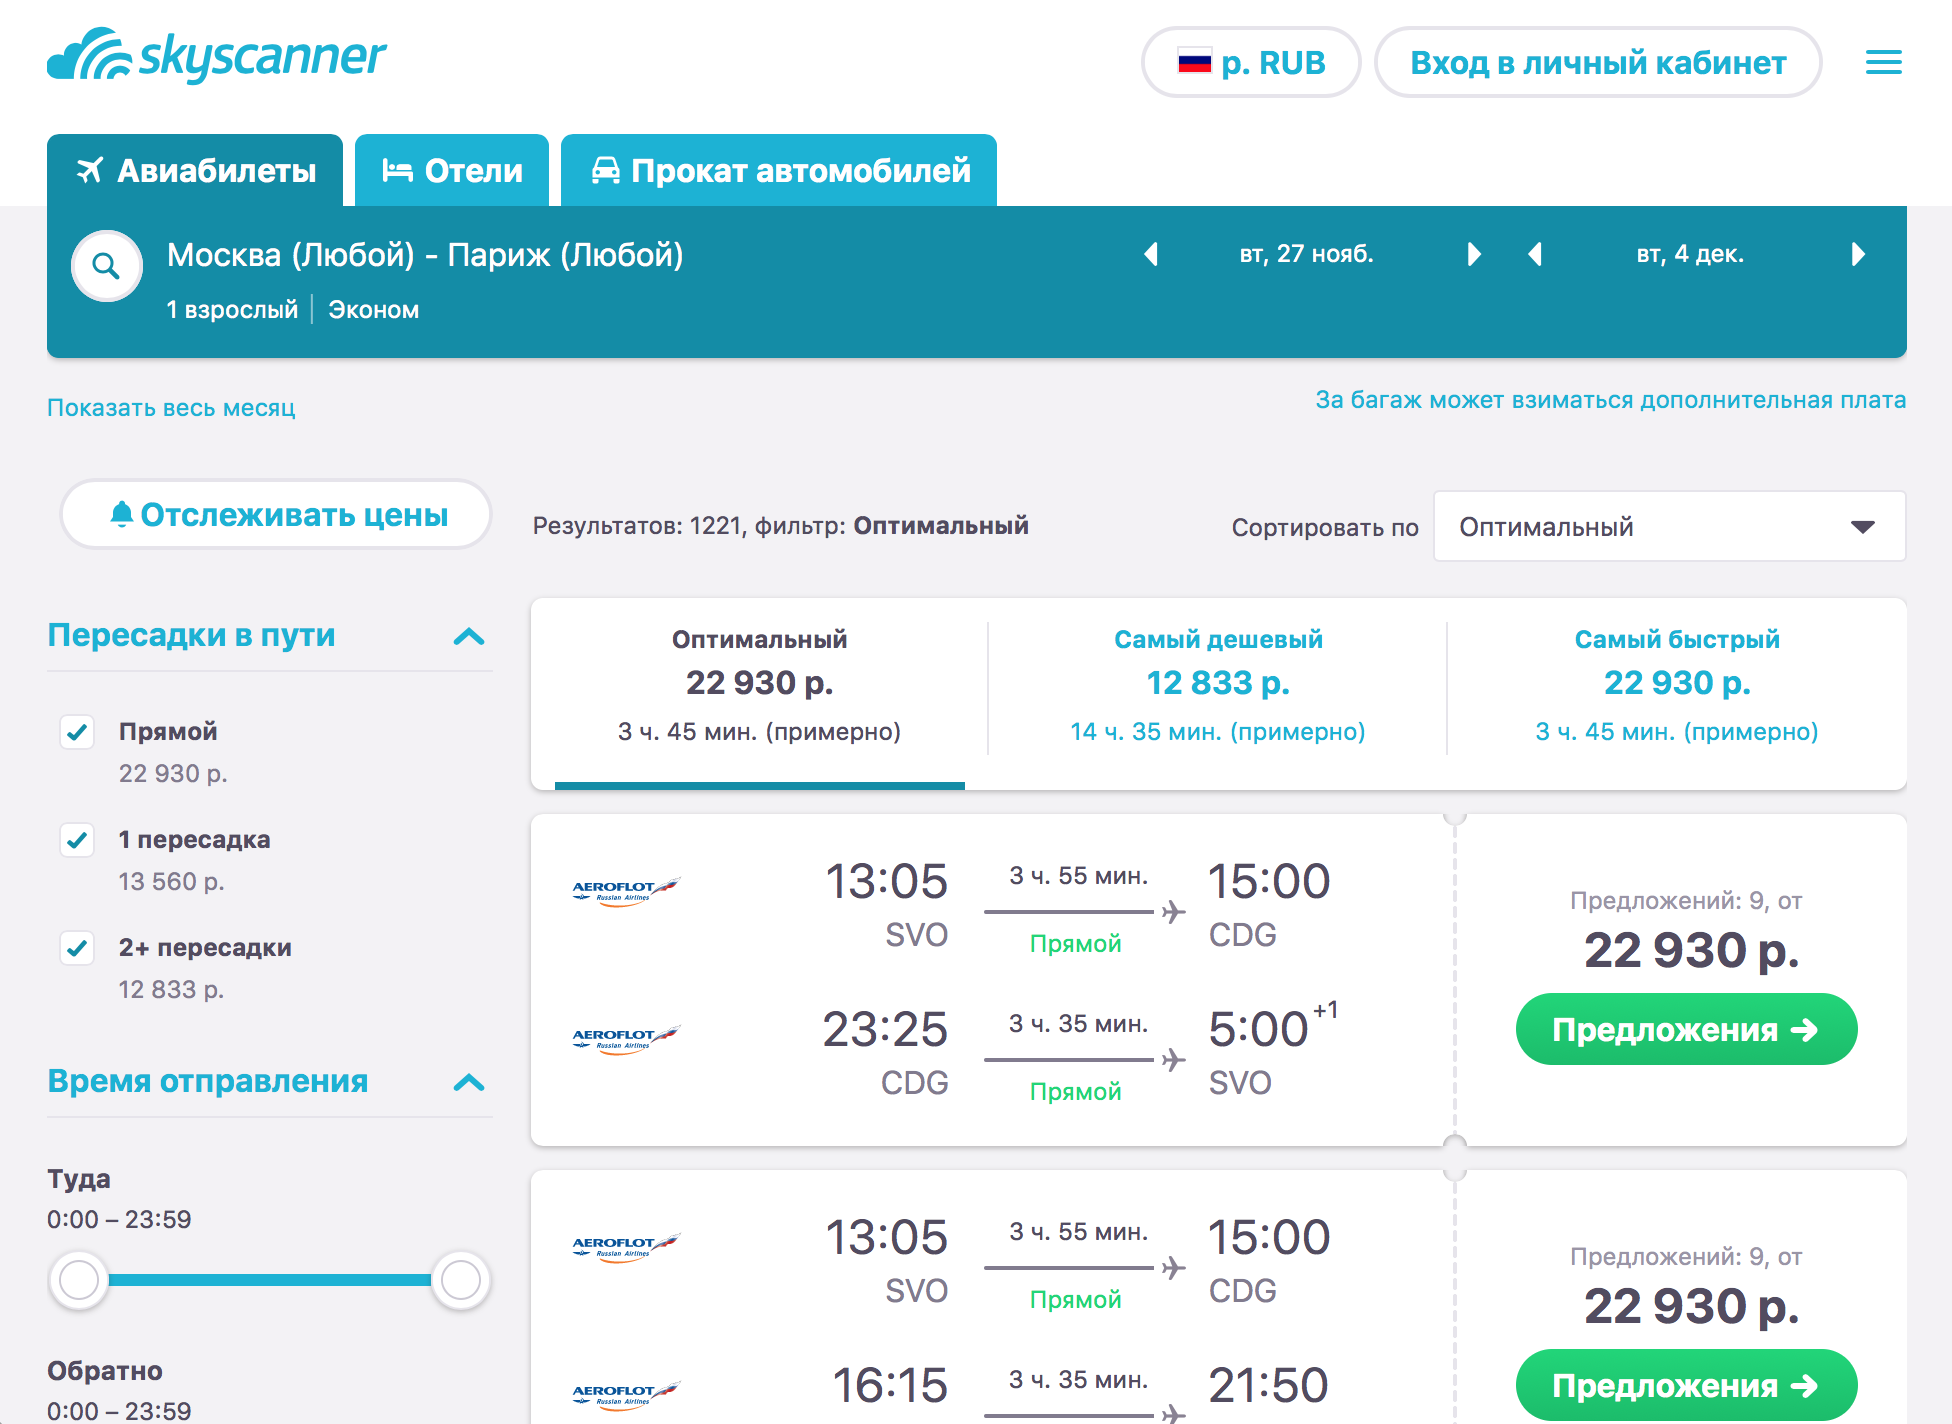1952x1424 pixels.
Task: Toggle the 2+ пересадки checkbox
Action: click(x=77, y=948)
